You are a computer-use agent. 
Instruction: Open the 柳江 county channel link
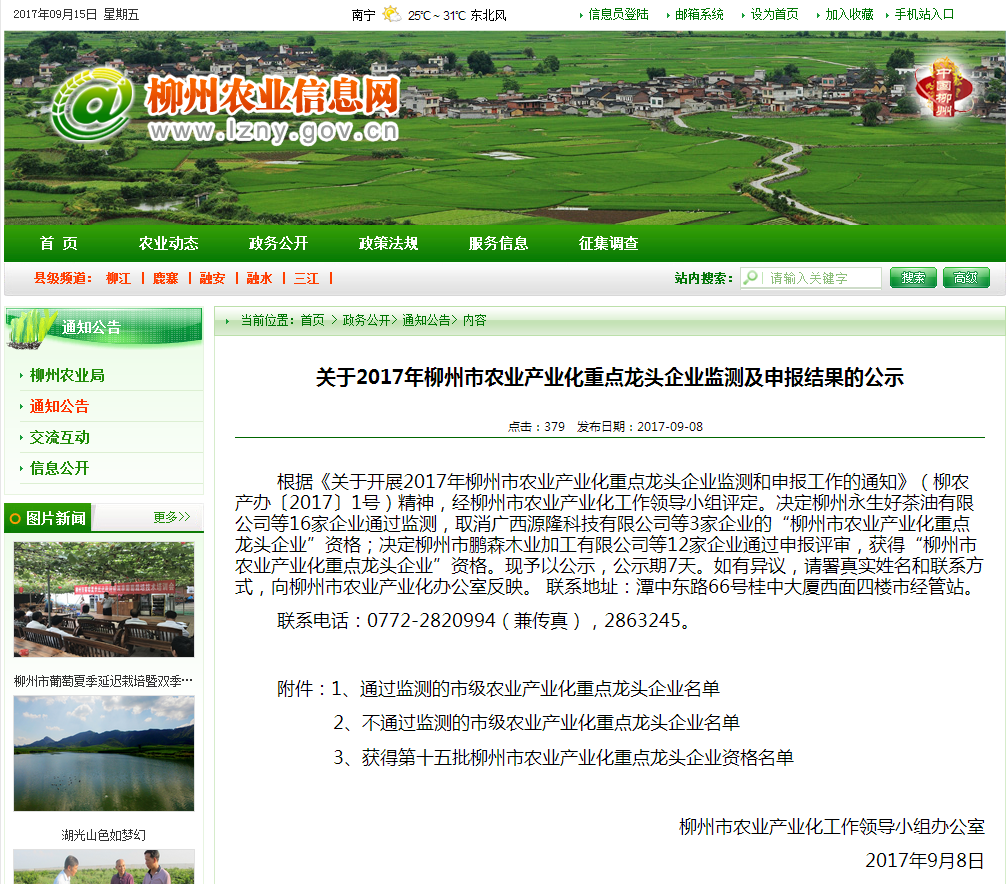coord(118,279)
